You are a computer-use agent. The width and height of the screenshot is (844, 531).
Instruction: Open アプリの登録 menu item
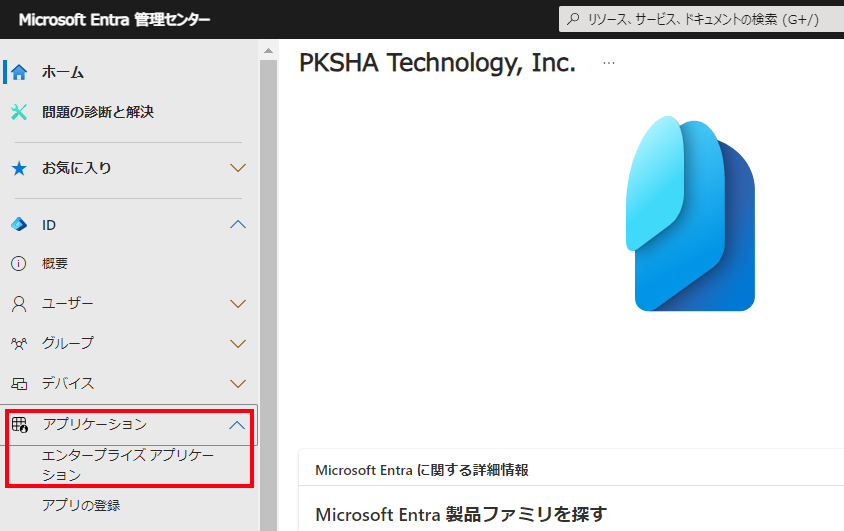[x=81, y=505]
